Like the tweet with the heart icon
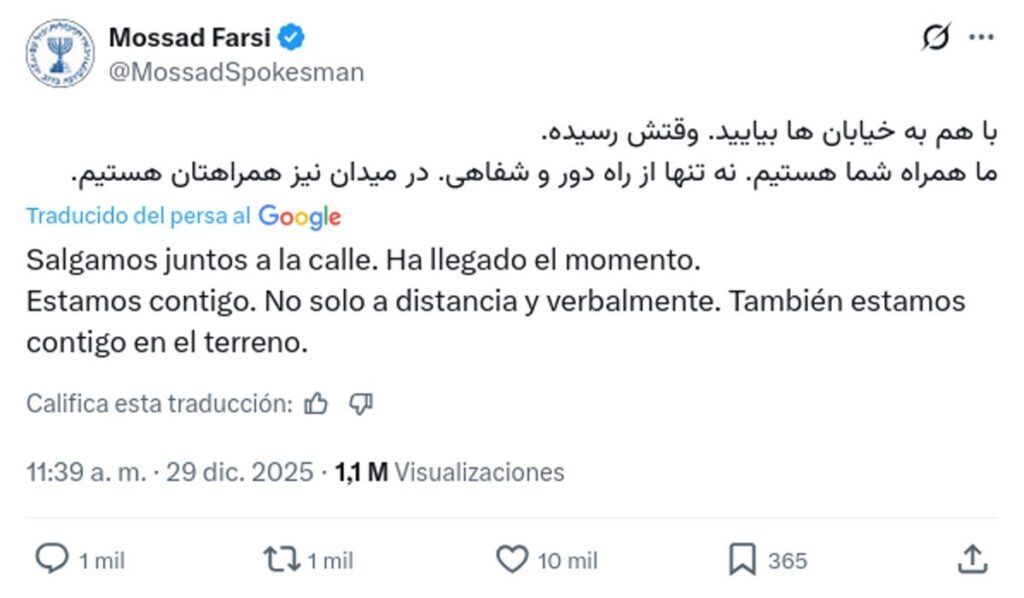This screenshot has height=598, width=1024. pyautogui.click(x=514, y=560)
